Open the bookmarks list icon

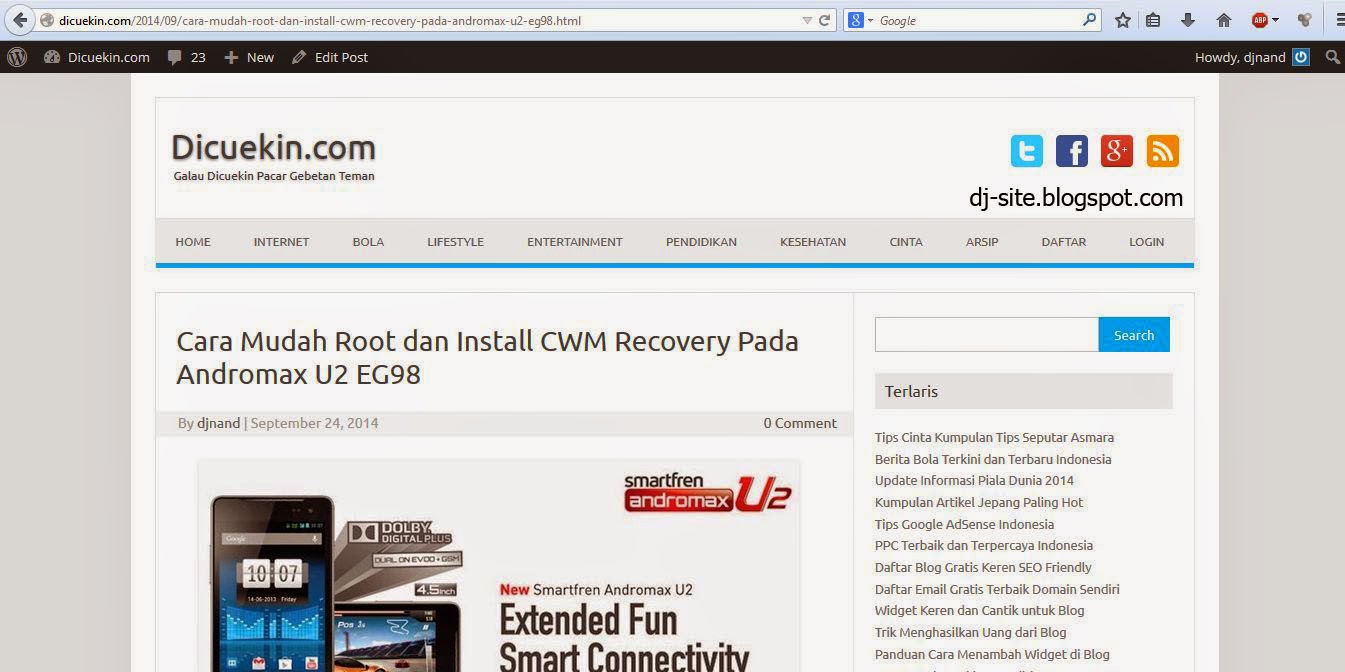click(1153, 20)
